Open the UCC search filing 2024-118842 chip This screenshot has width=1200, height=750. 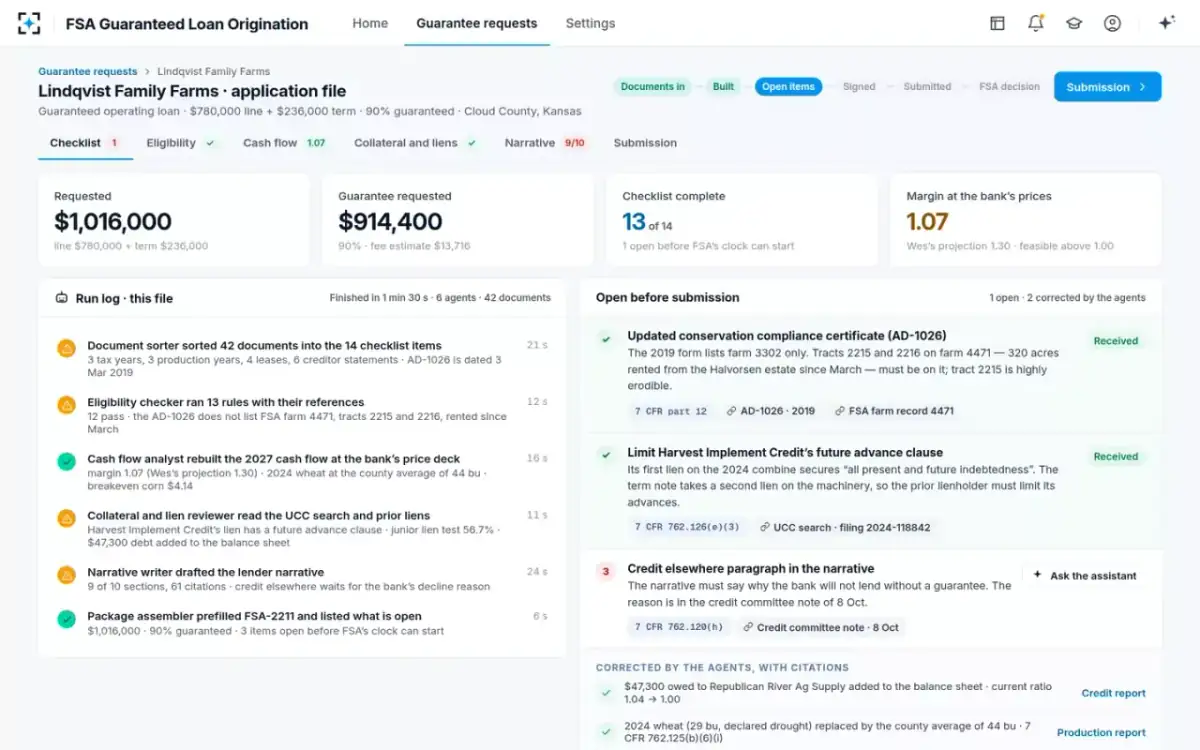click(845, 527)
